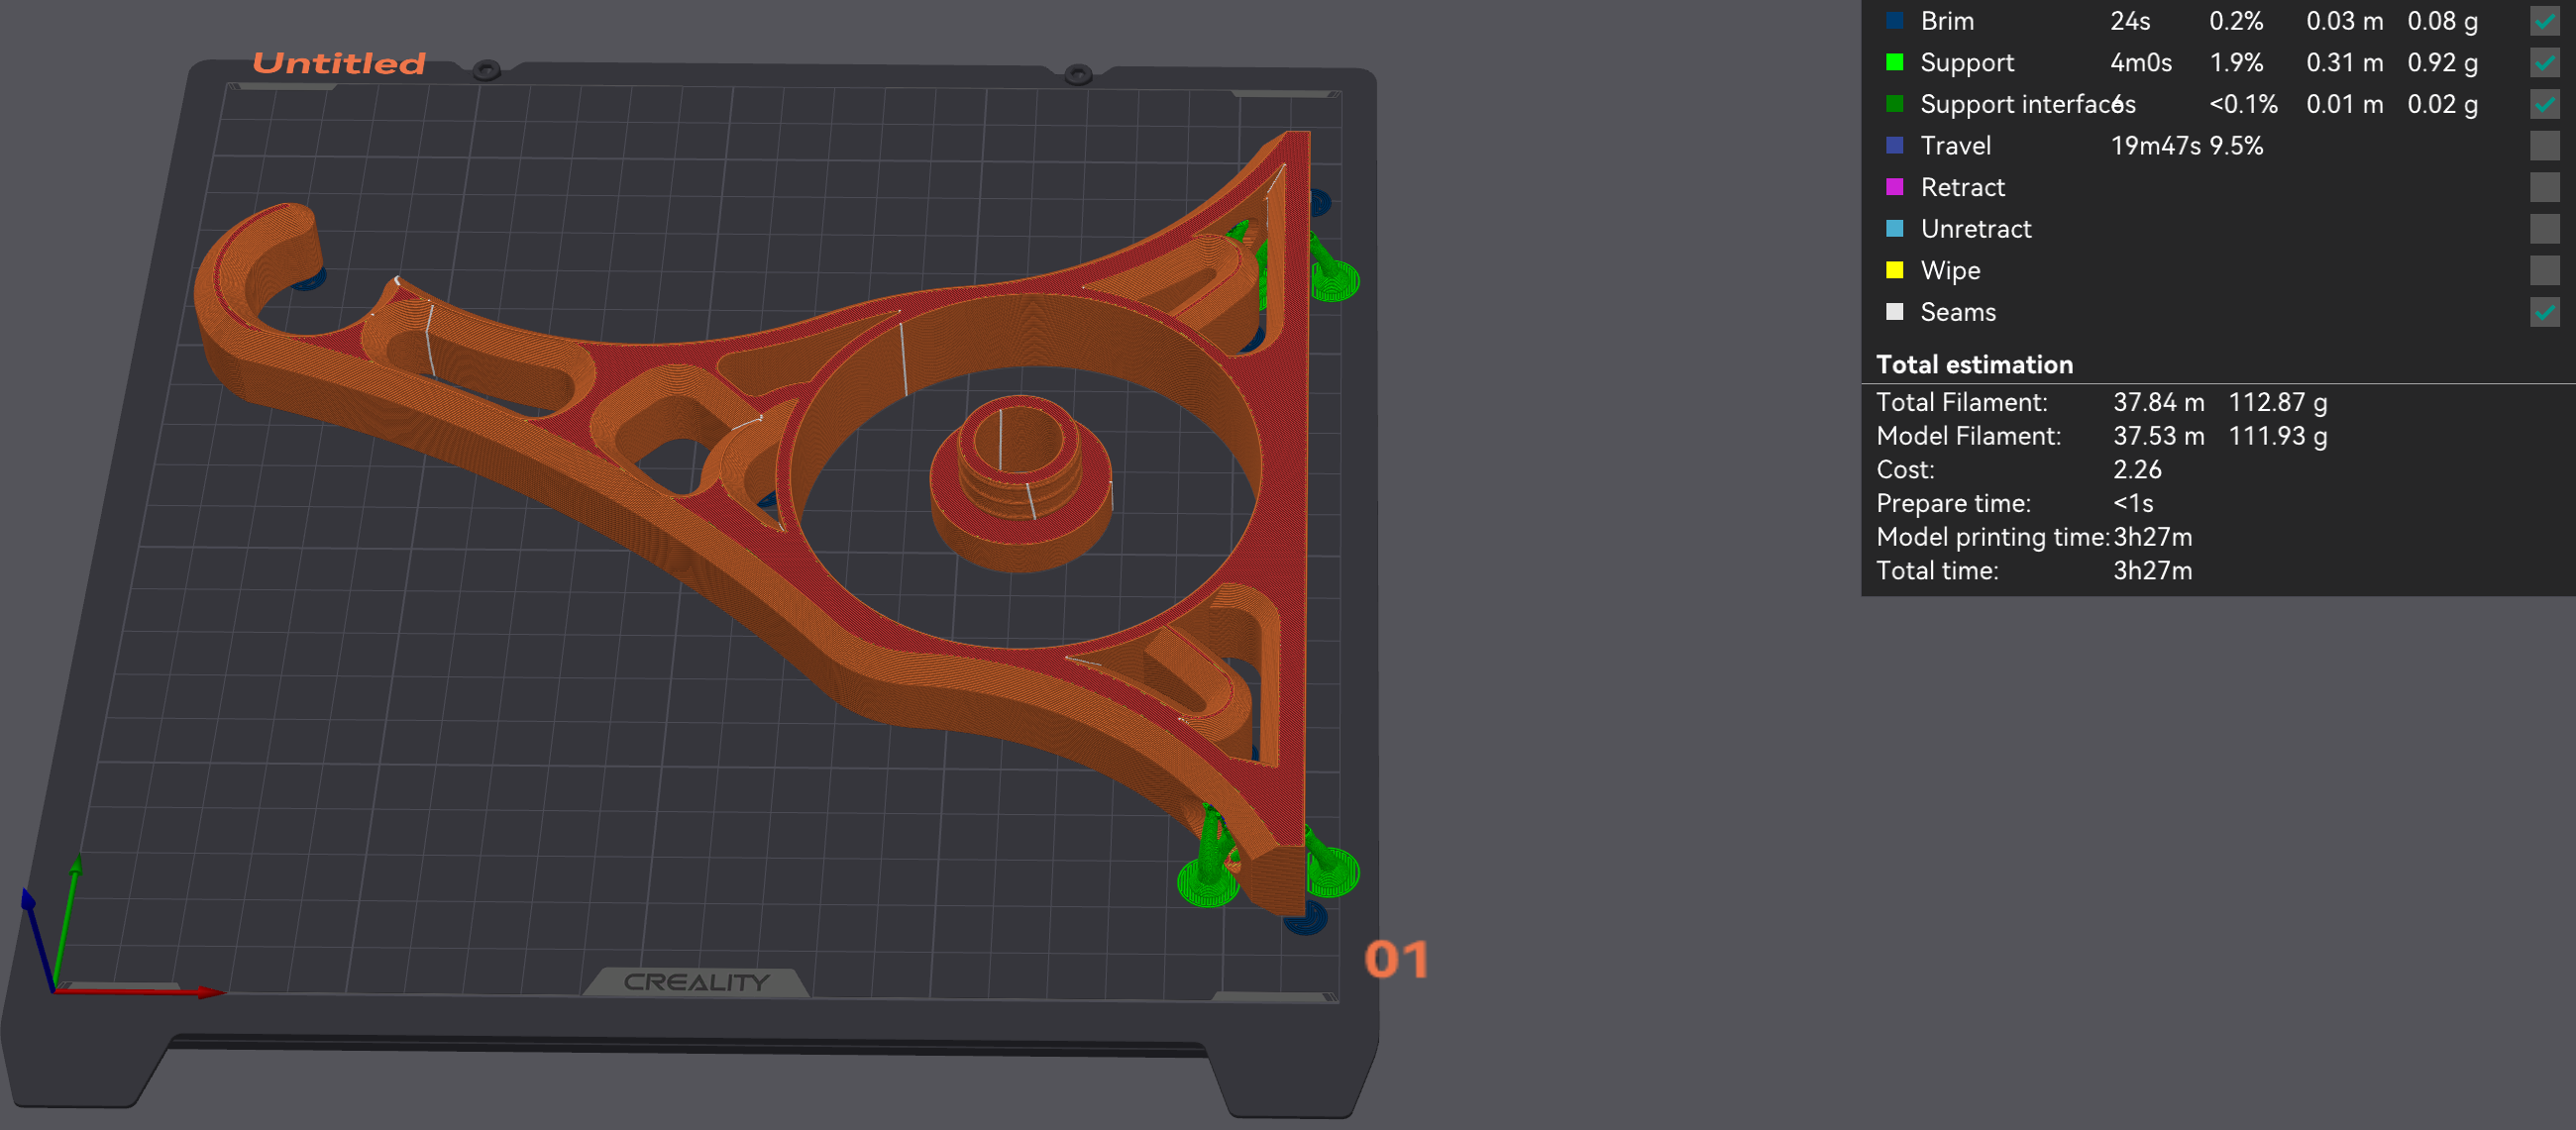2576x1130 pixels.
Task: Click the white Seams color swatch
Action: coord(1894,311)
